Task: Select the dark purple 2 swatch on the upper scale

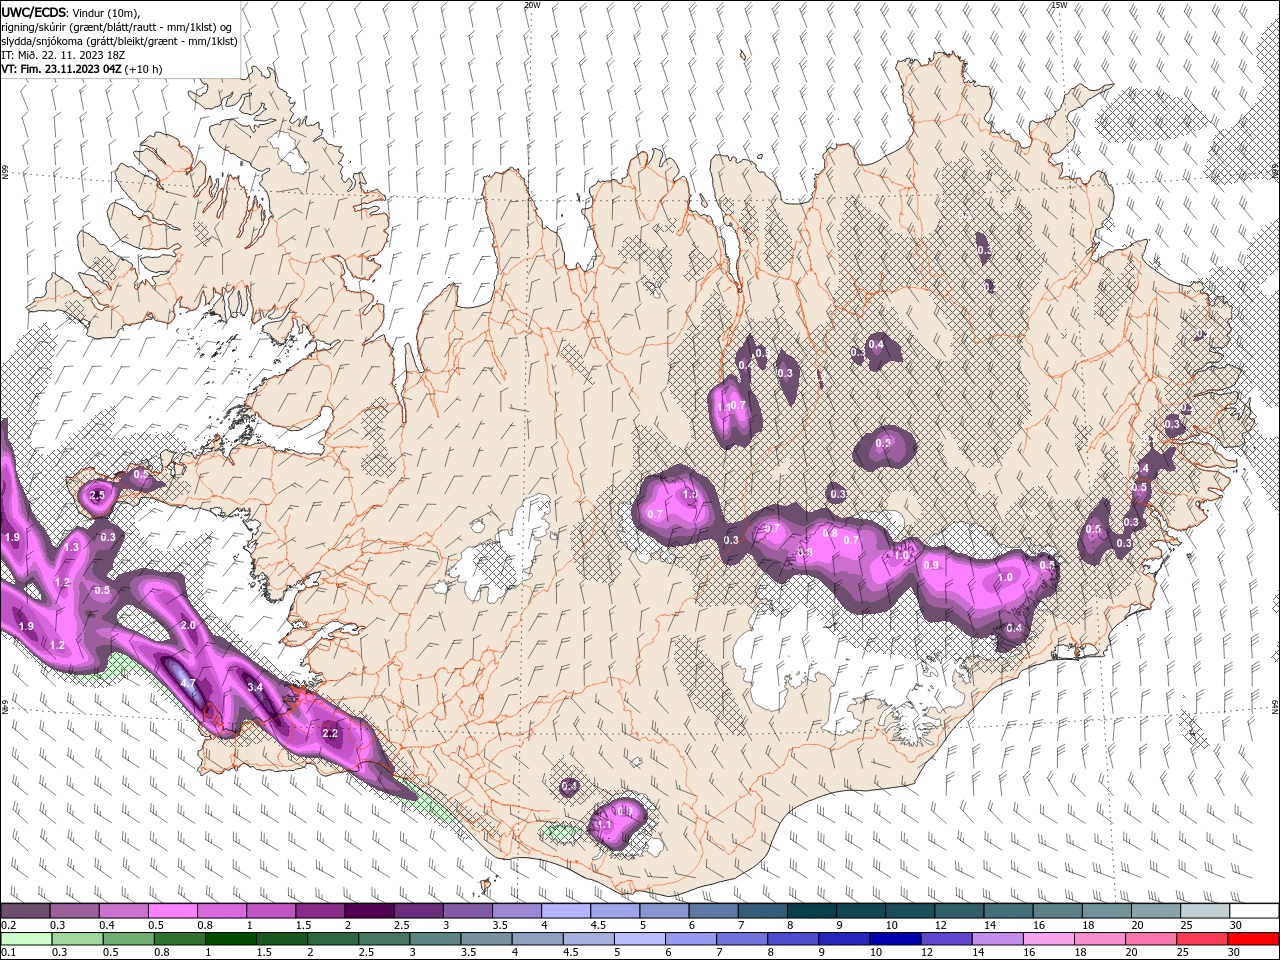Action: [370, 910]
